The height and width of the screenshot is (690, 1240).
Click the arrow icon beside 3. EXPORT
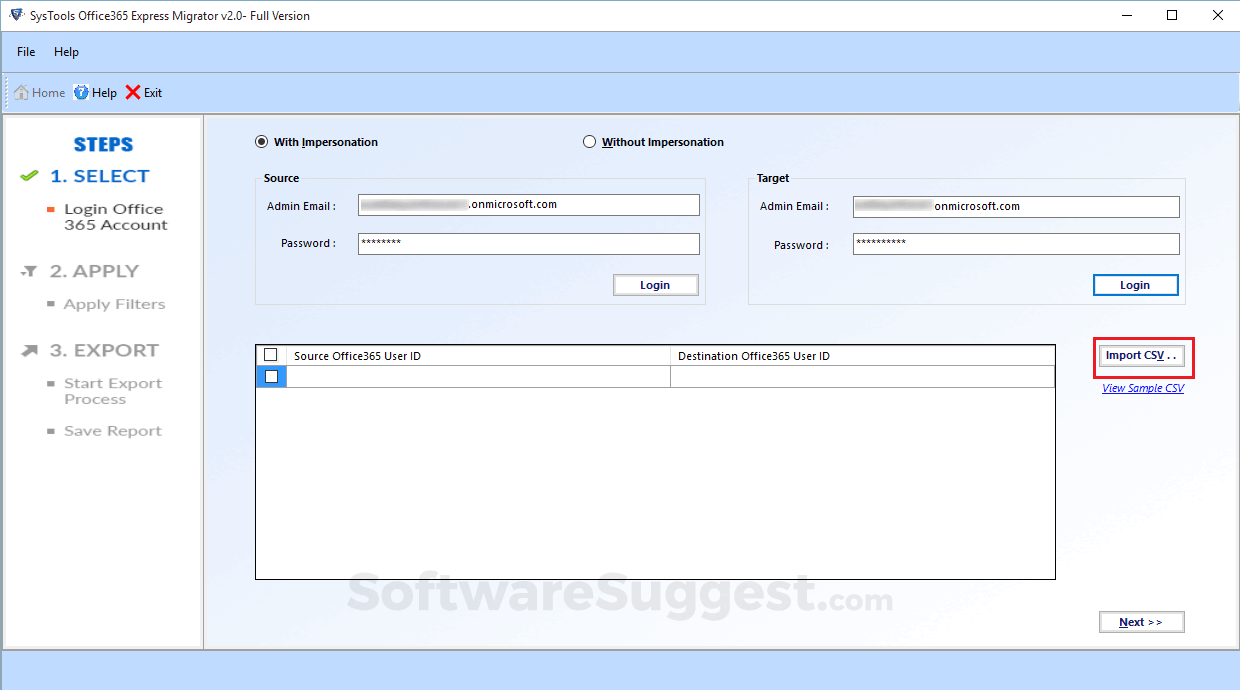point(28,350)
